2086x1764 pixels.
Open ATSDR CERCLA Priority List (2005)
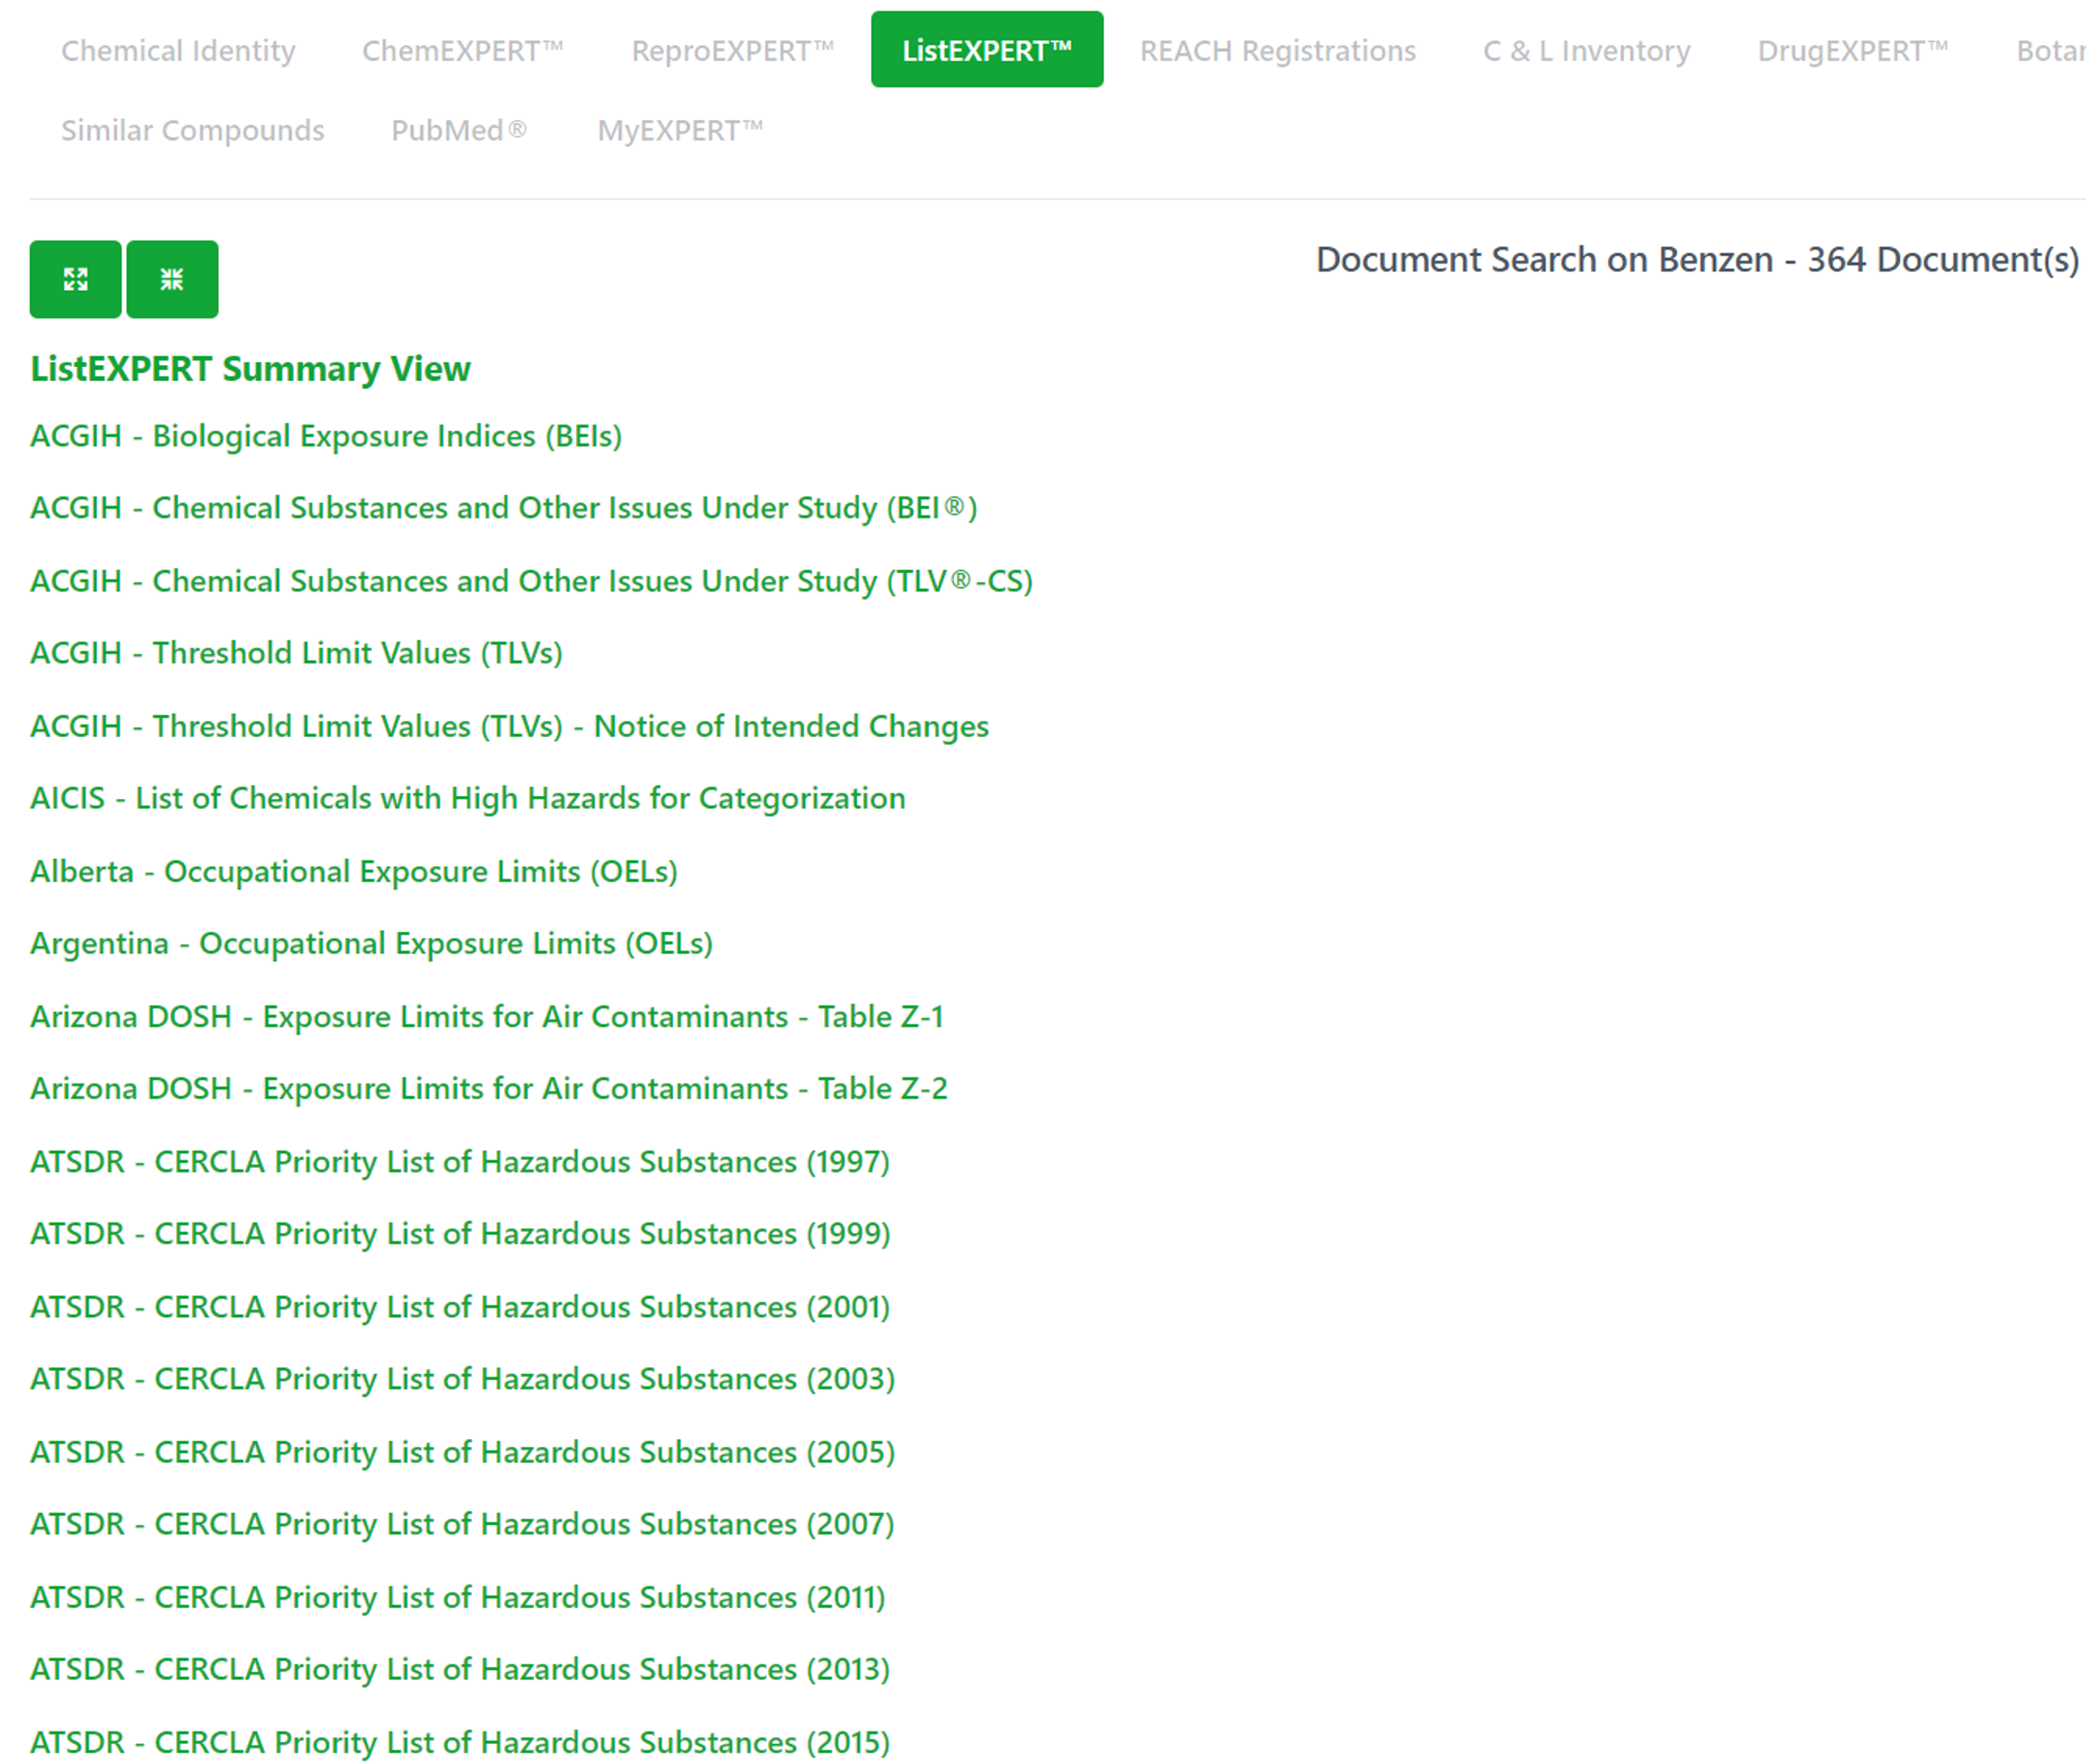coord(463,1452)
